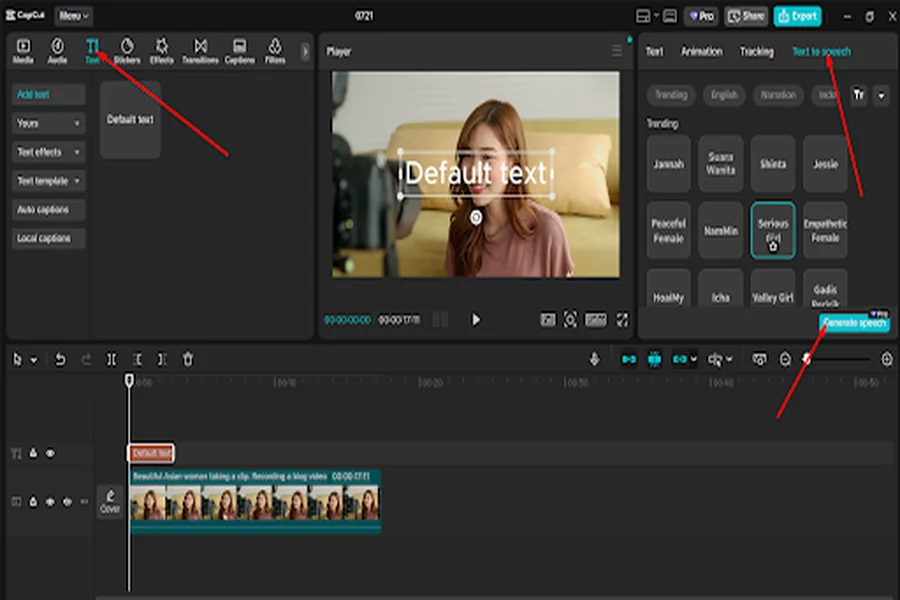
Task: Expand the Text effects dropdown
Action: (x=49, y=152)
